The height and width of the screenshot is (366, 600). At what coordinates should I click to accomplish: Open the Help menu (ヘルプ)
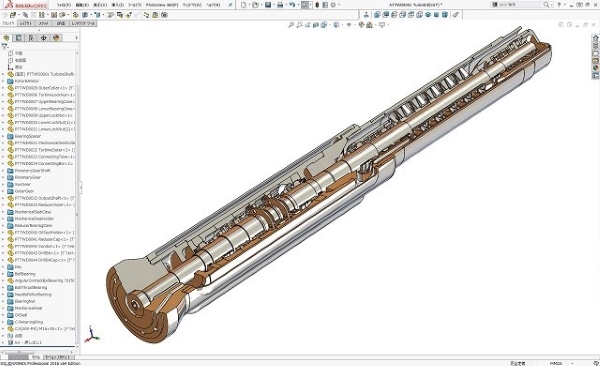214,5
